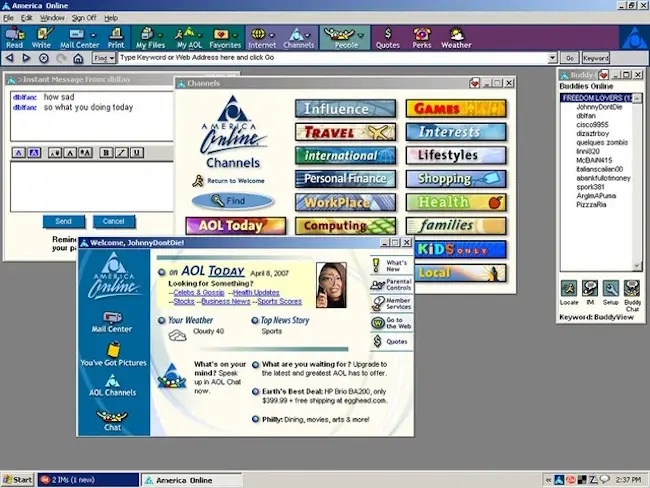The width and height of the screenshot is (650, 488).
Task: Expand the Favorites dropdown arrow
Action: (235, 36)
